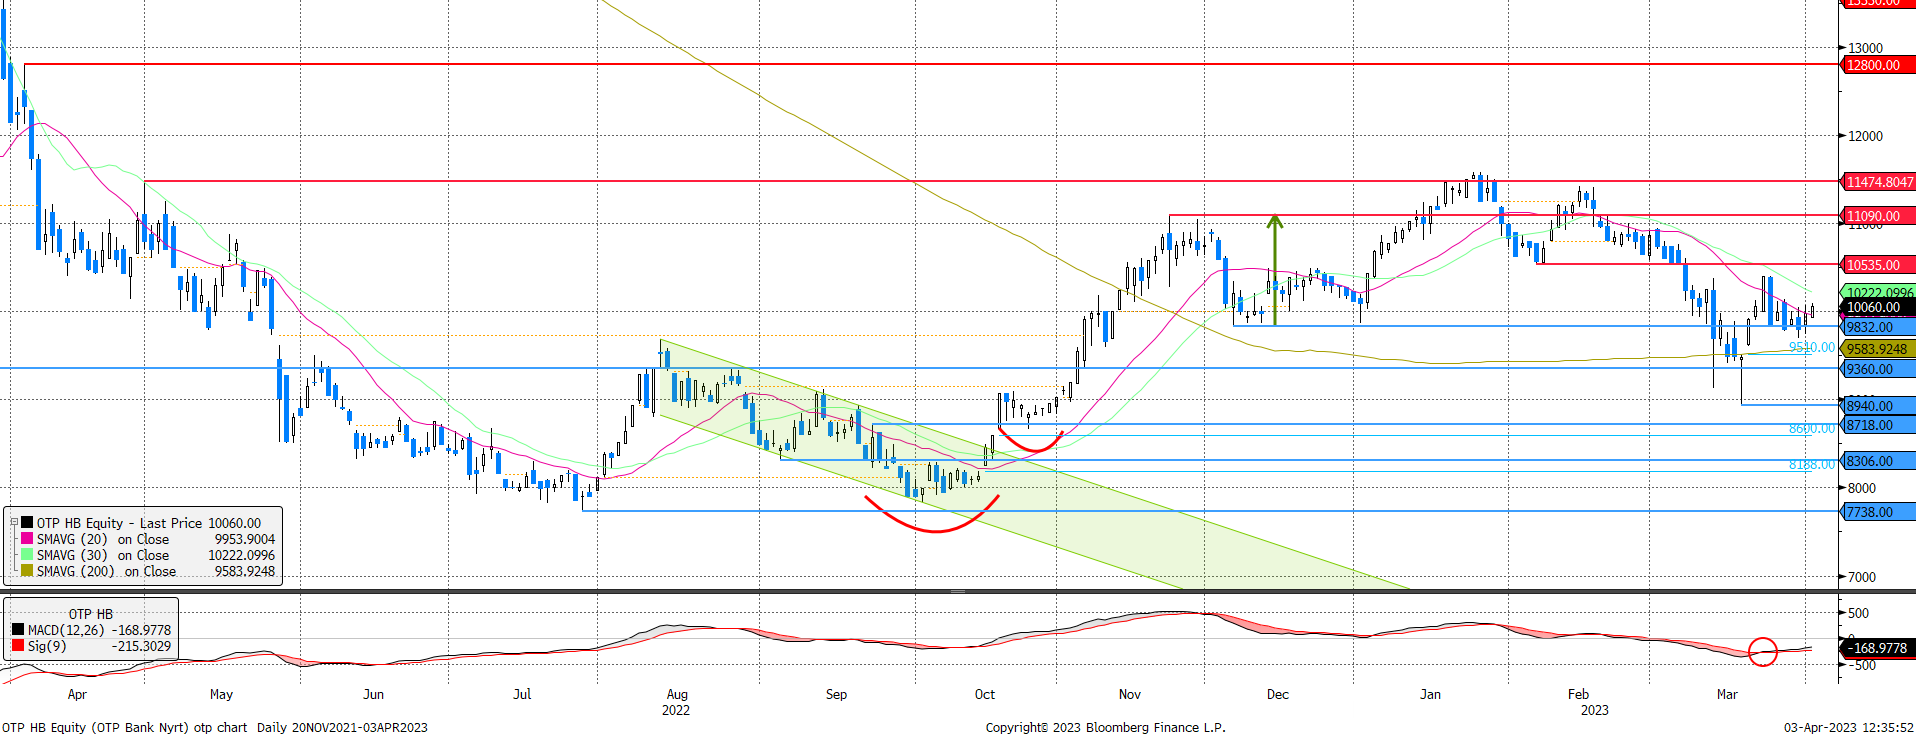Select the red circle annotation on MACD
Viewport: 1916px width, 736px height.
(x=1763, y=652)
